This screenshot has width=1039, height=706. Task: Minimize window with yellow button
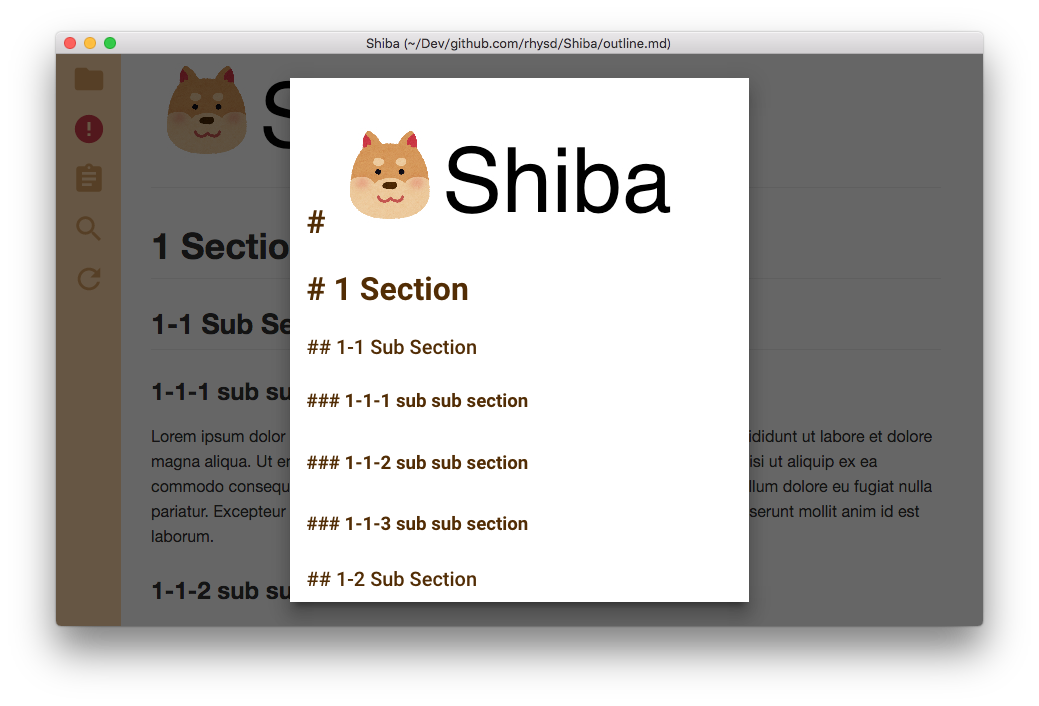pos(90,43)
